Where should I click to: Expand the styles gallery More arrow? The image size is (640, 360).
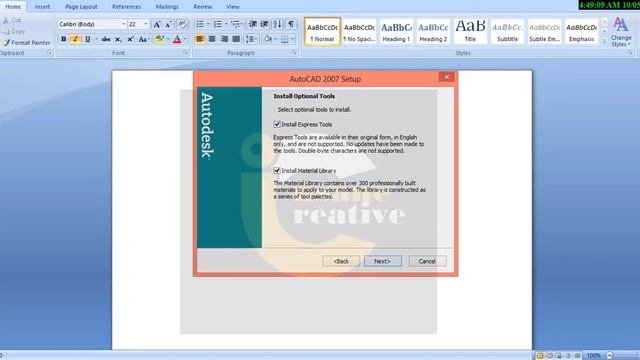[604, 41]
